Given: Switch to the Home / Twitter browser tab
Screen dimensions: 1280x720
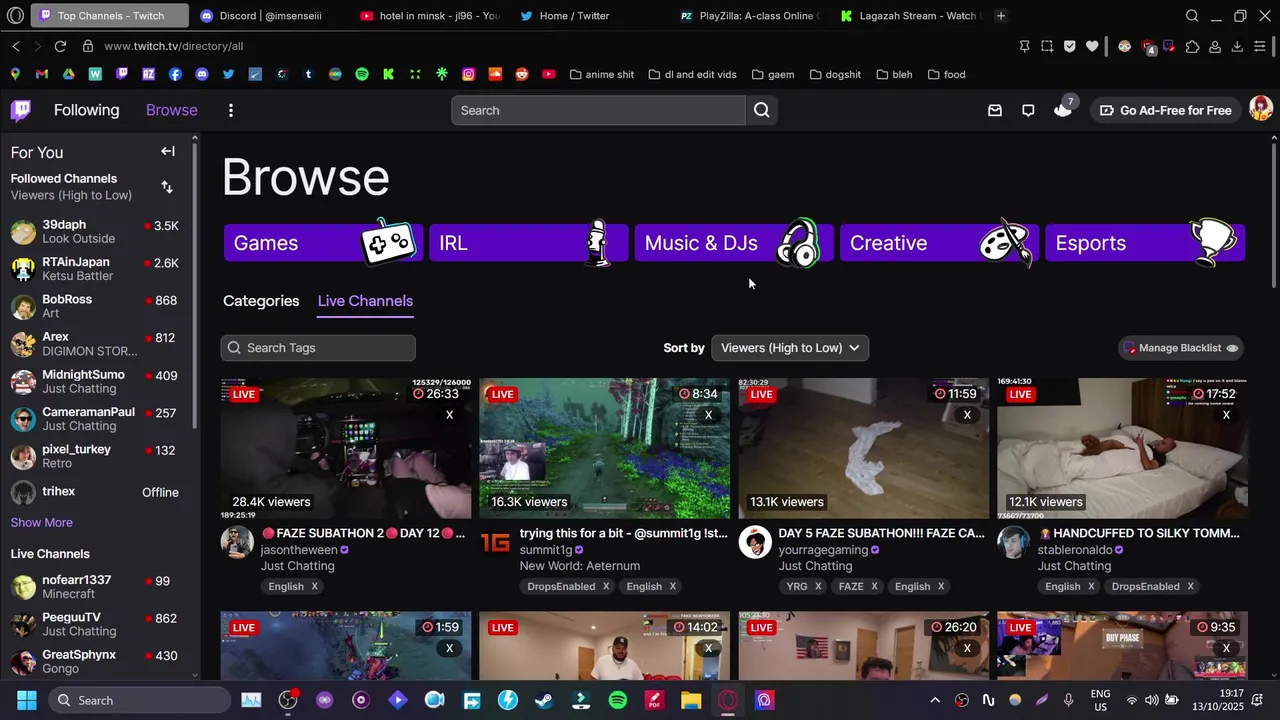Looking at the screenshot, I should [x=574, y=16].
